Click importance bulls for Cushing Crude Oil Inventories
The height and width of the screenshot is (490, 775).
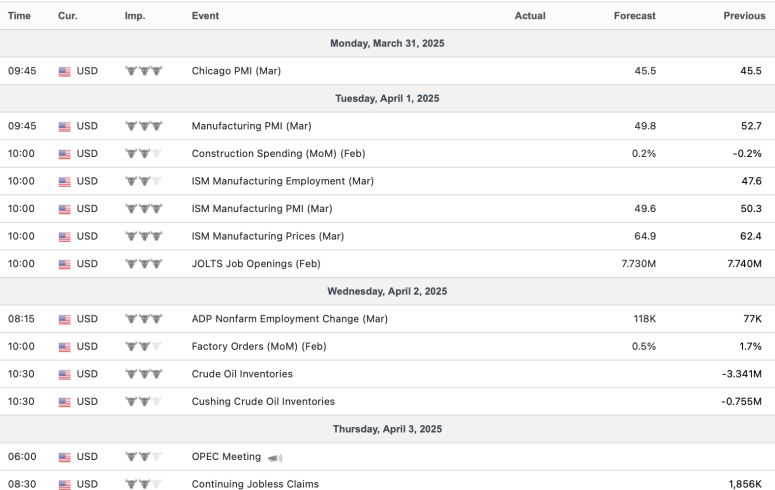144,401
